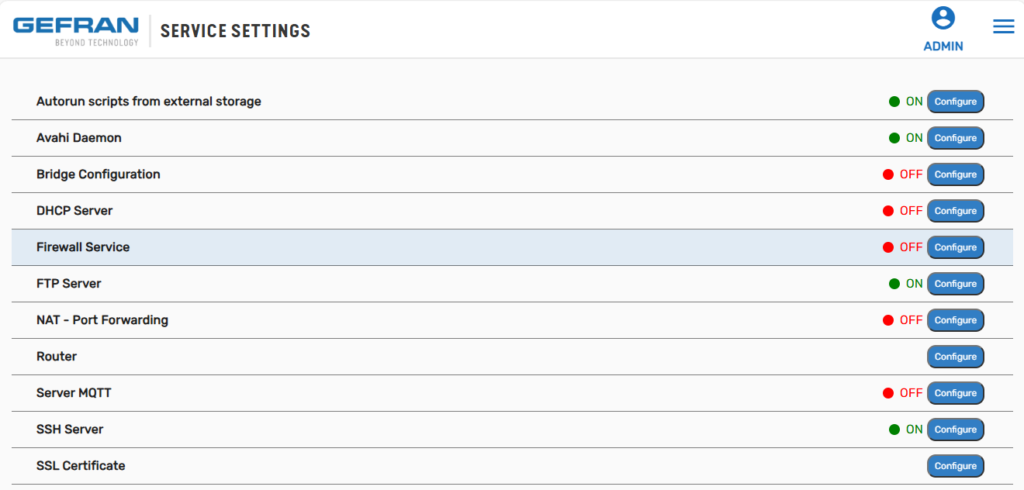This screenshot has width=1024, height=490.
Task: Click the GEFRAN logo
Action: [x=76, y=31]
